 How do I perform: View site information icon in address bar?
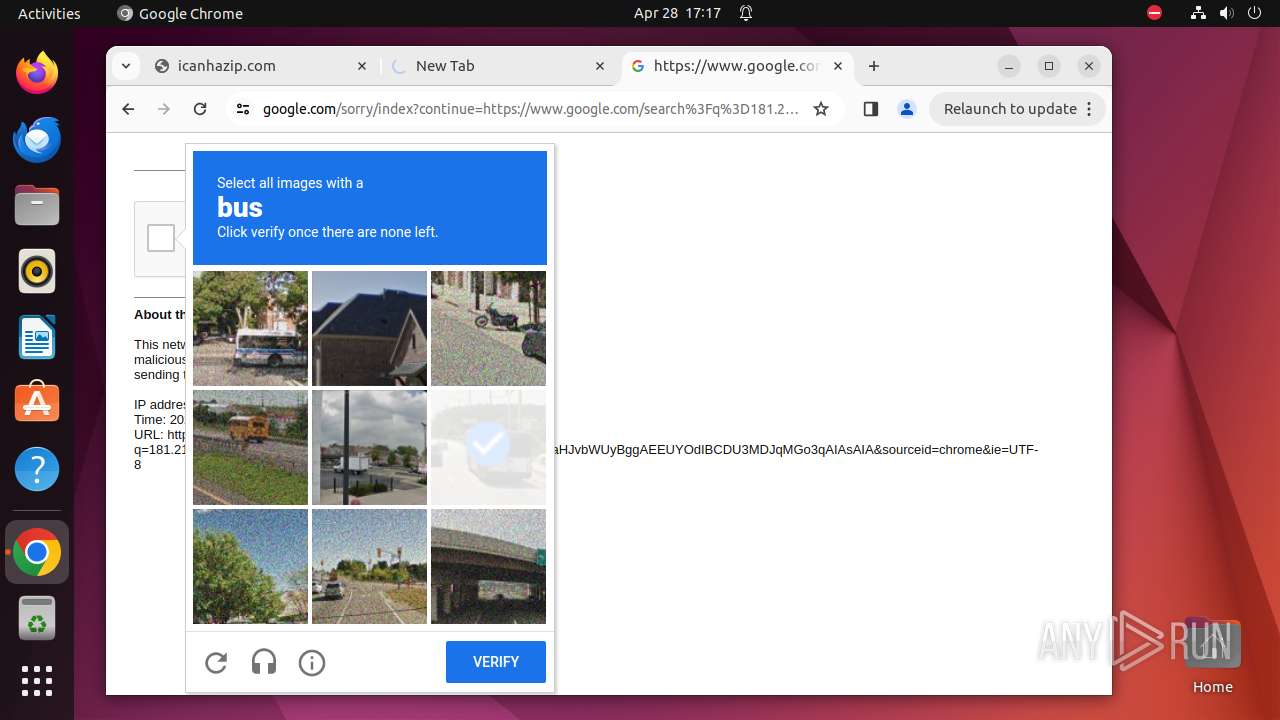[x=243, y=109]
